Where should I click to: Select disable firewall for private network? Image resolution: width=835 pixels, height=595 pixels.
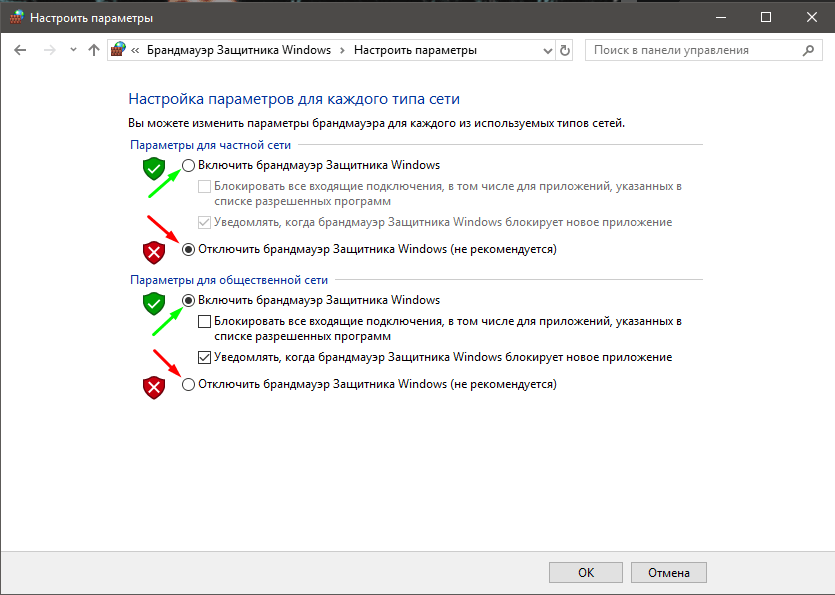click(x=189, y=249)
